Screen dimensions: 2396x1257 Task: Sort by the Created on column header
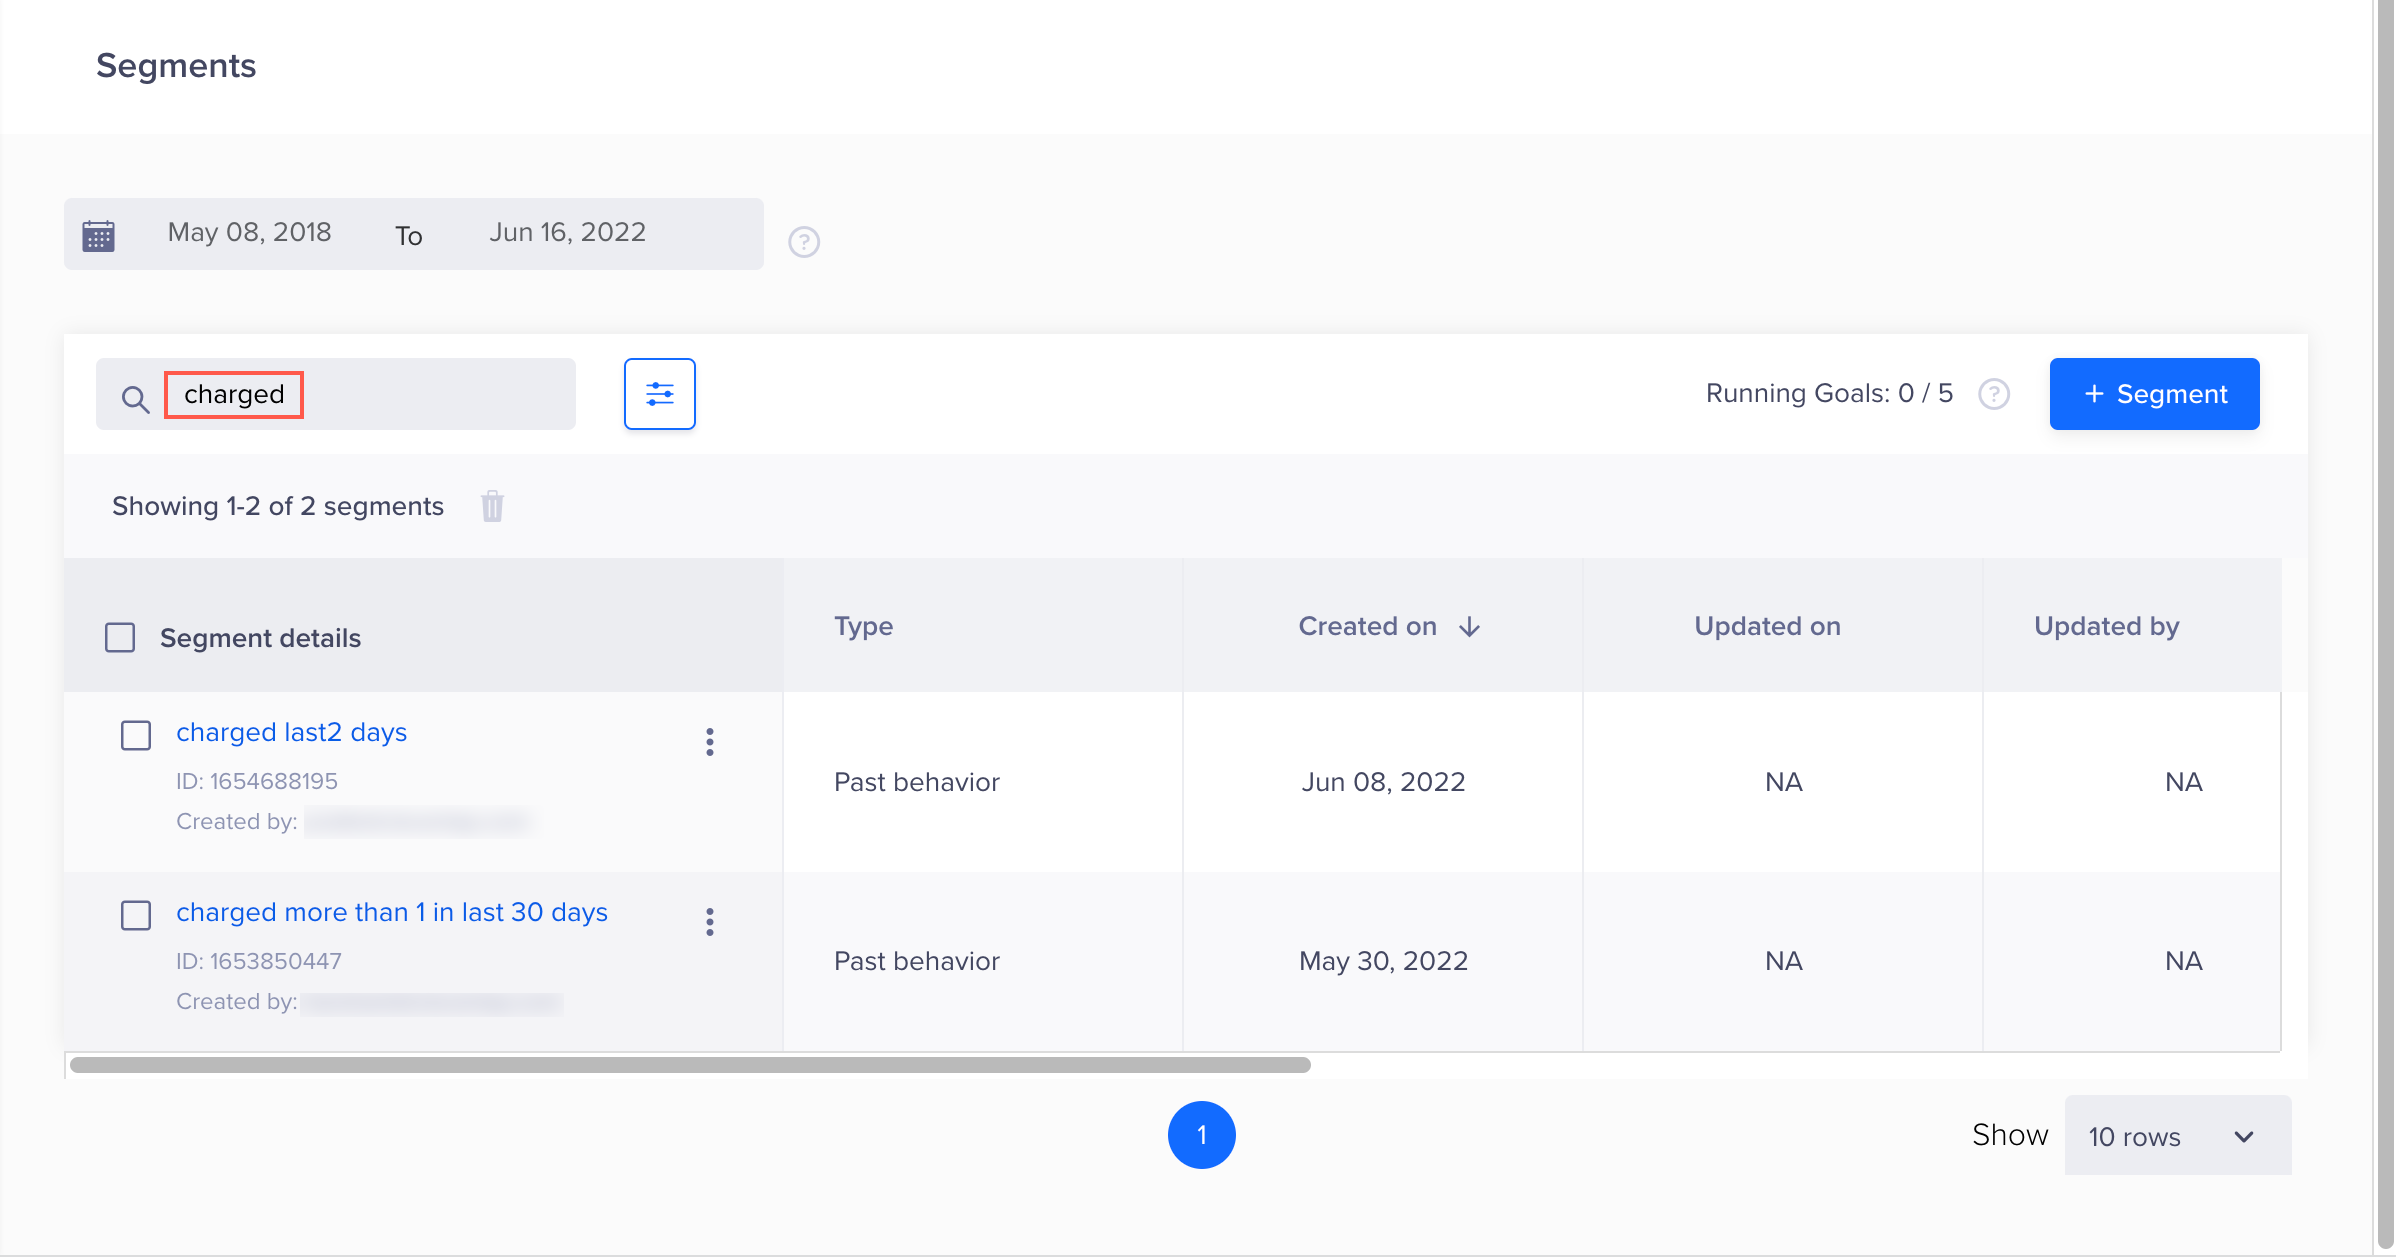click(1368, 626)
